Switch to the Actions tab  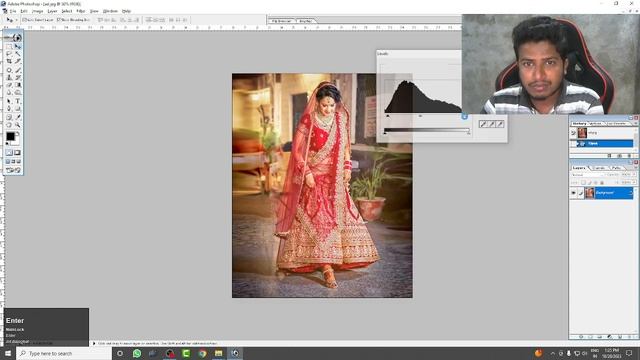595,123
